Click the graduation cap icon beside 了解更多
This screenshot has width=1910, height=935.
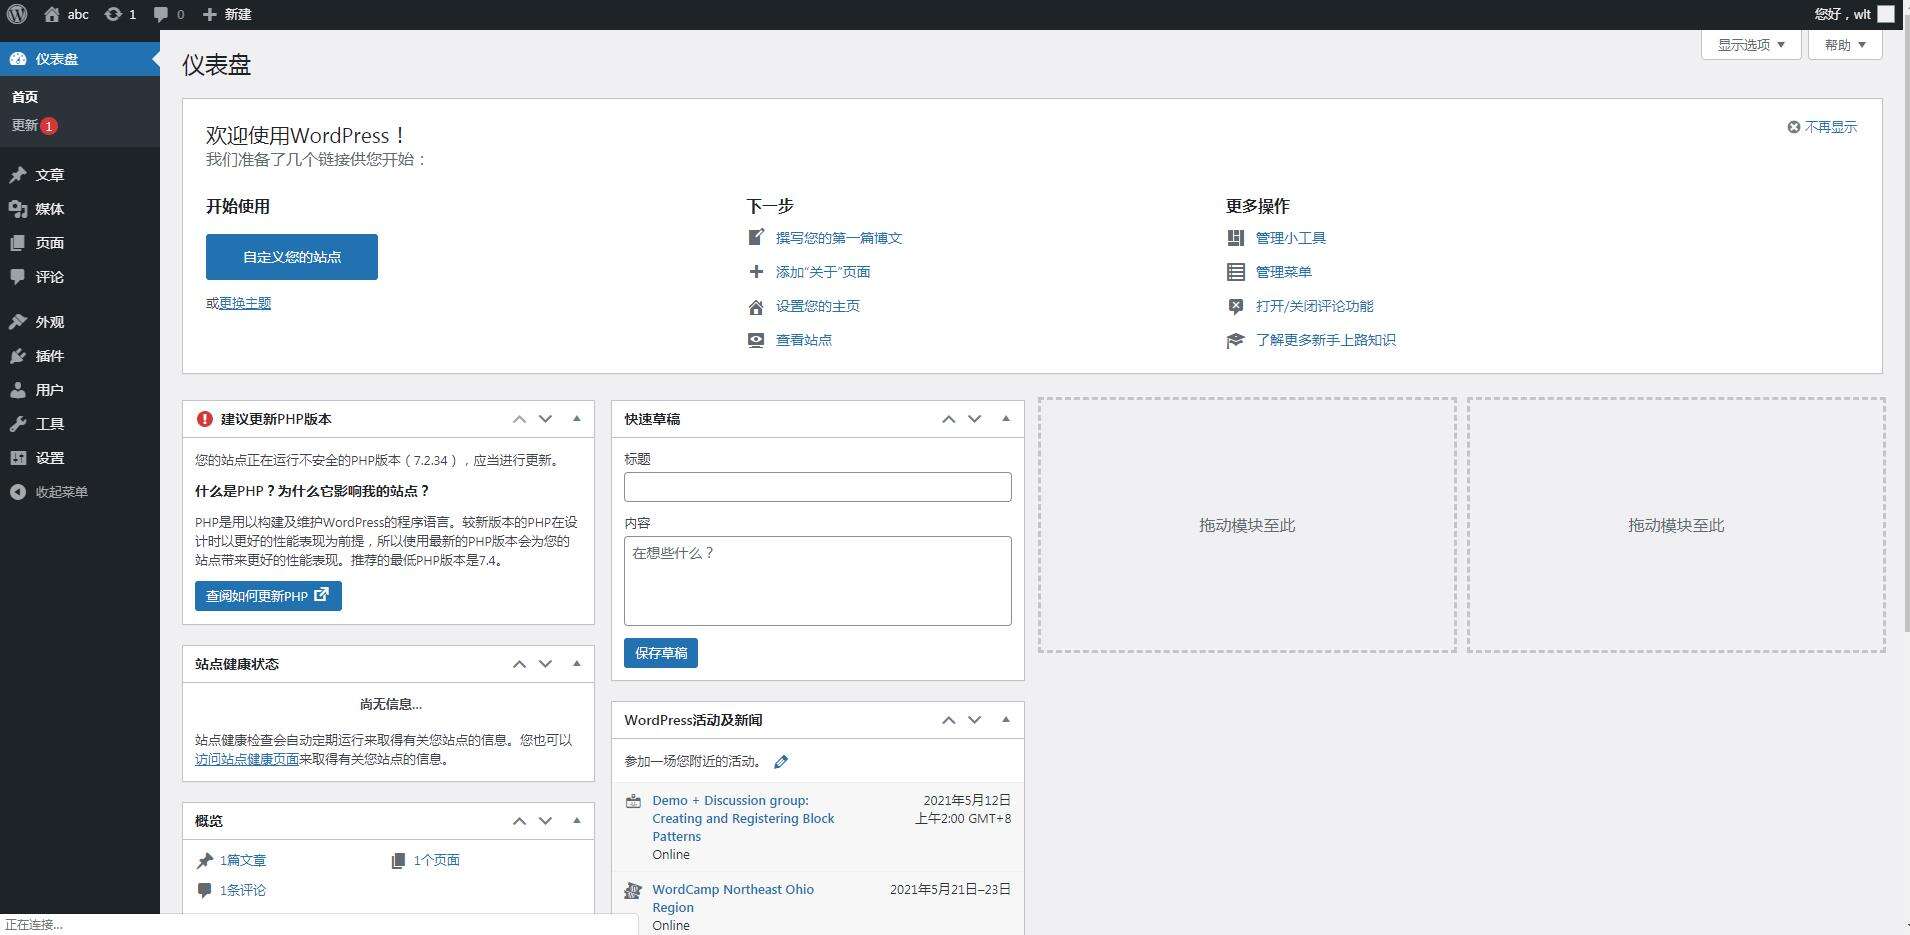[1236, 340]
